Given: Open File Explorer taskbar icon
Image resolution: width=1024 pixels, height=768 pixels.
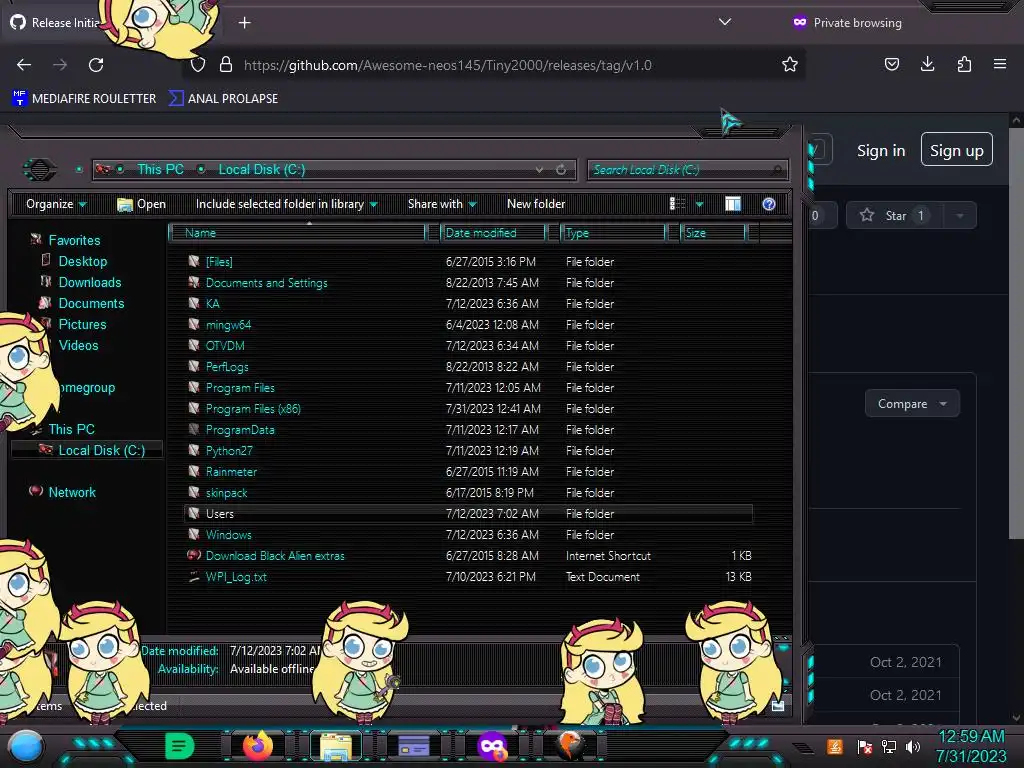Looking at the screenshot, I should click(x=336, y=746).
